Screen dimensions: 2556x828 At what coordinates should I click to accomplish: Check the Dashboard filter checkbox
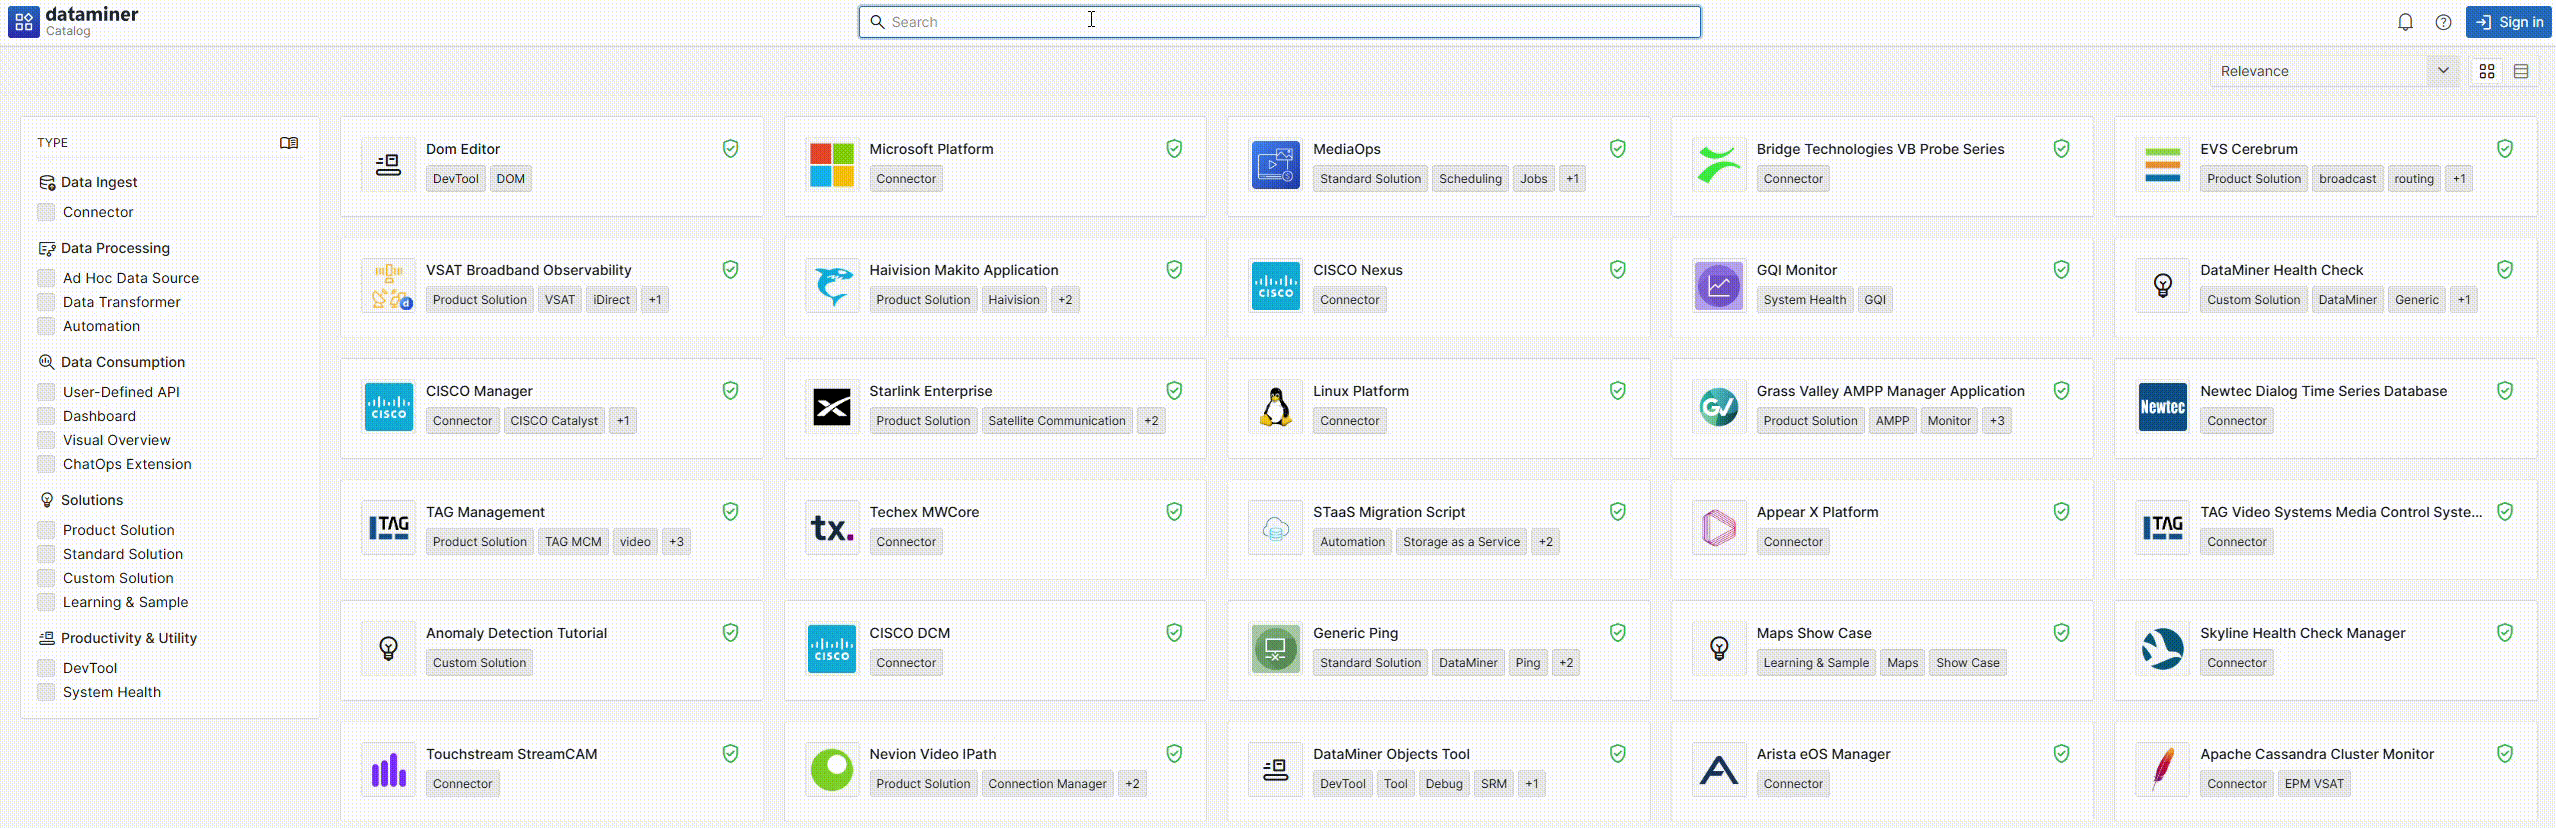[46, 416]
